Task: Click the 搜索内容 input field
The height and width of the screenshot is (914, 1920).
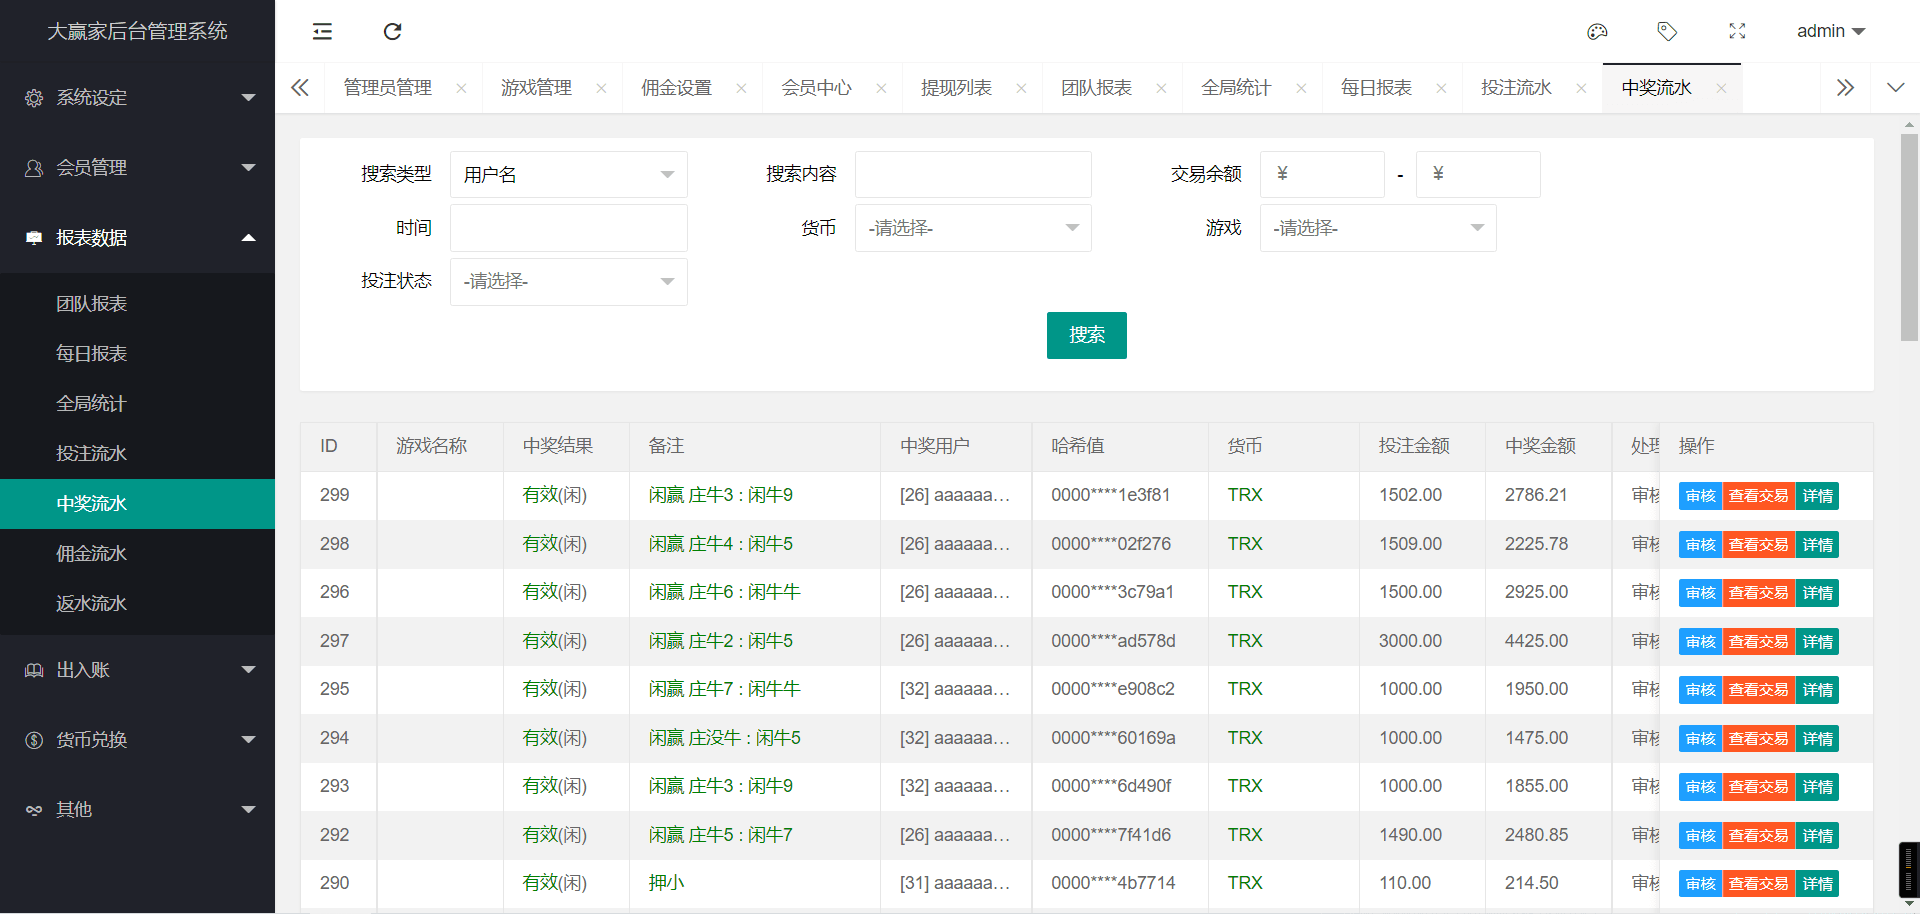Action: point(972,175)
